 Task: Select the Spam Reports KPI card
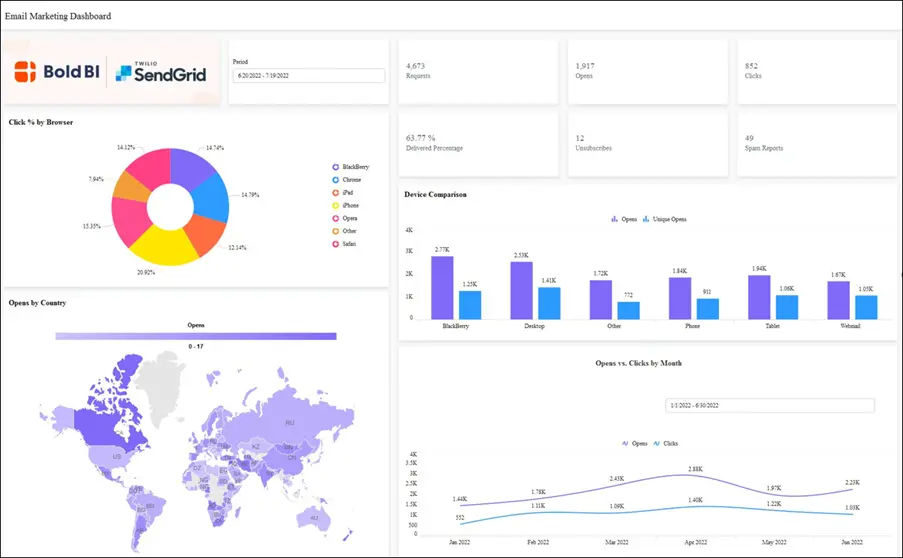point(817,145)
